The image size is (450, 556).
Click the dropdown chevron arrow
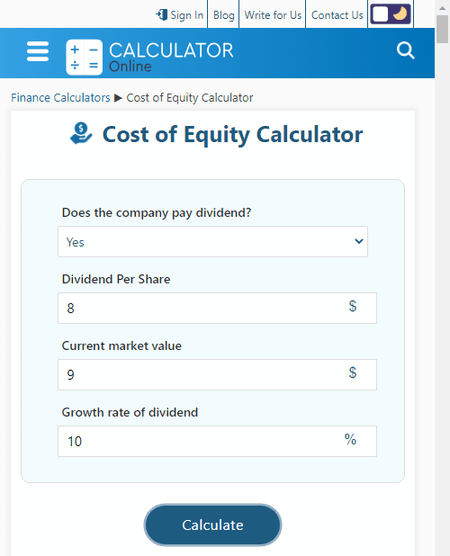[359, 241]
